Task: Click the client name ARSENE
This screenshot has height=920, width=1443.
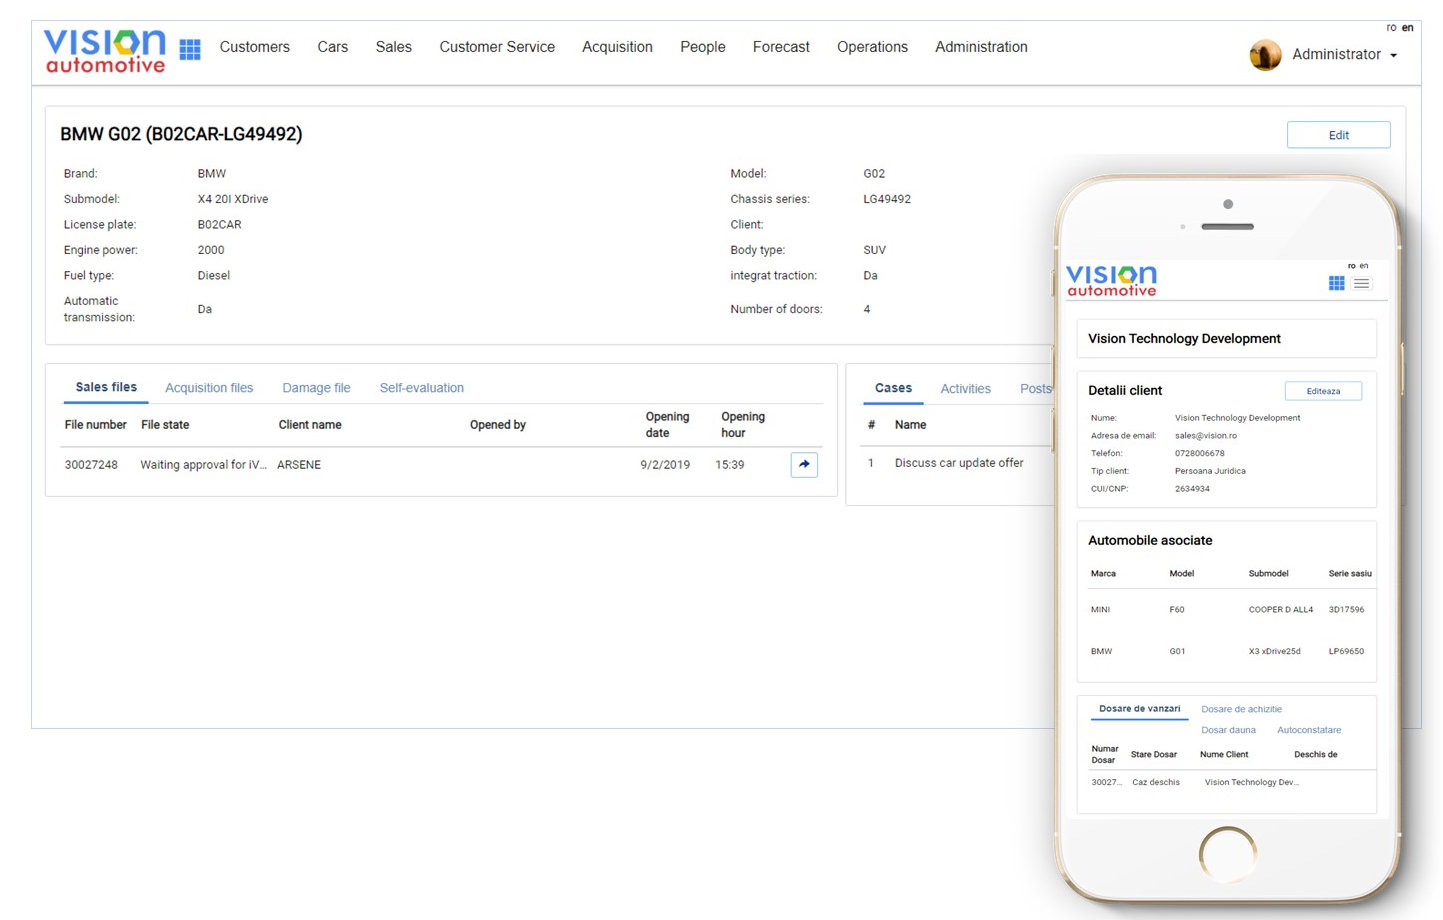Action: tap(299, 465)
